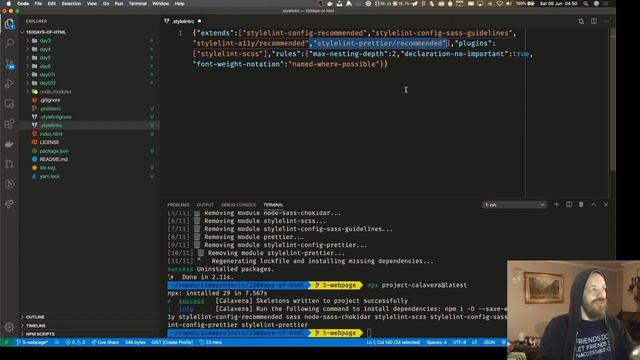This screenshot has width=640, height=360.
Task: Switch to the Problems tab
Action: click(x=178, y=205)
